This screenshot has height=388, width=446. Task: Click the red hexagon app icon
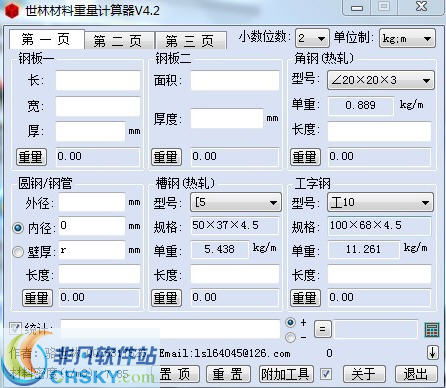[12, 10]
